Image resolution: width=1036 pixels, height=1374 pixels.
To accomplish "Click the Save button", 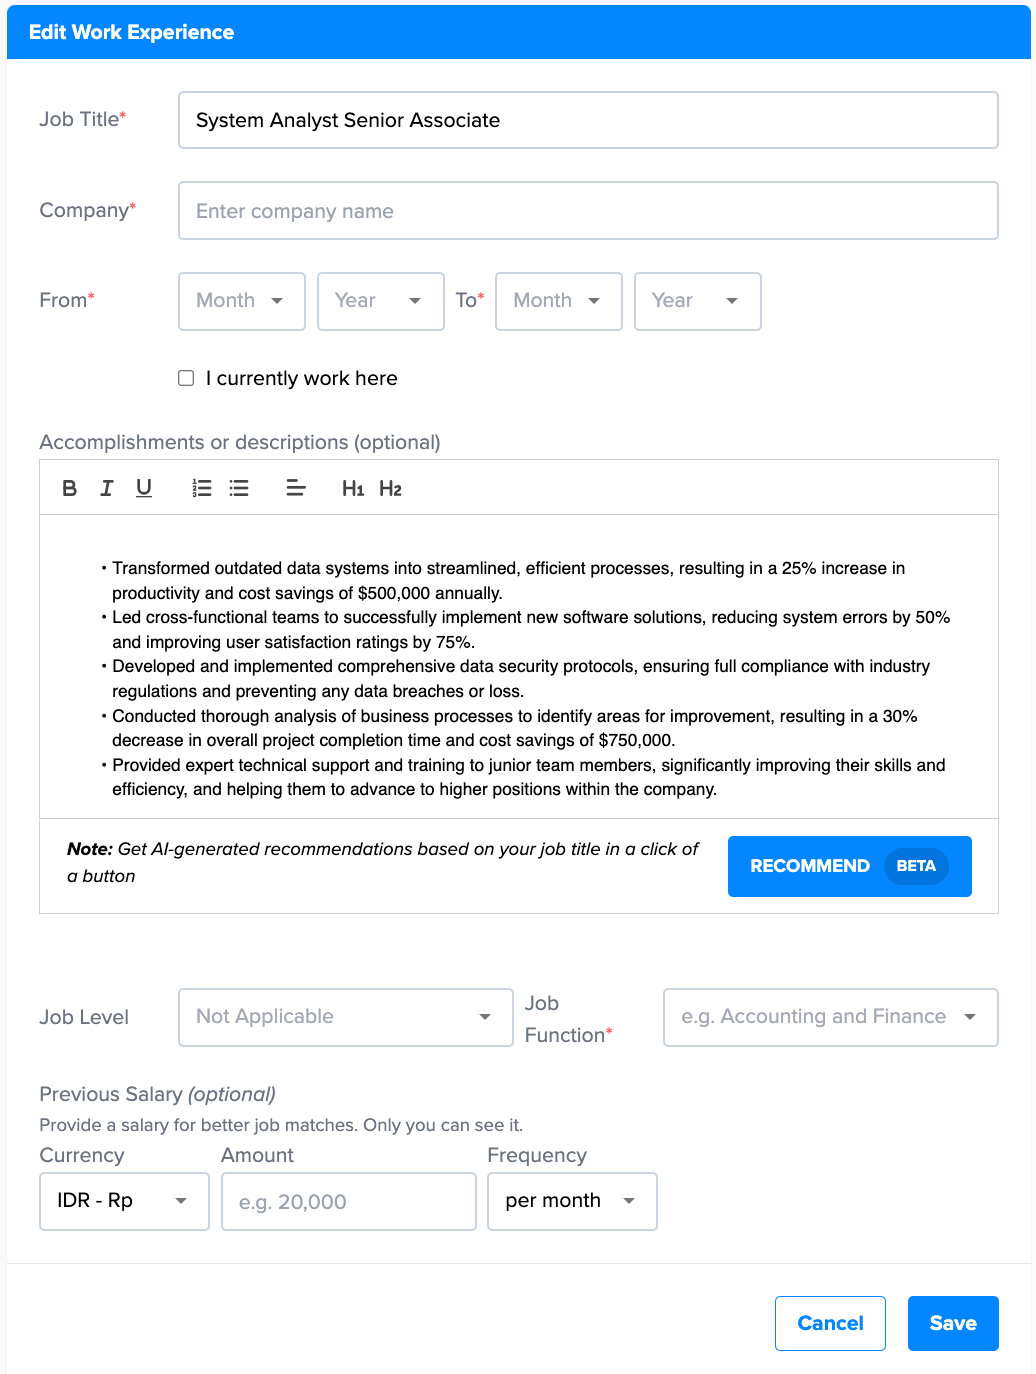I will (952, 1323).
